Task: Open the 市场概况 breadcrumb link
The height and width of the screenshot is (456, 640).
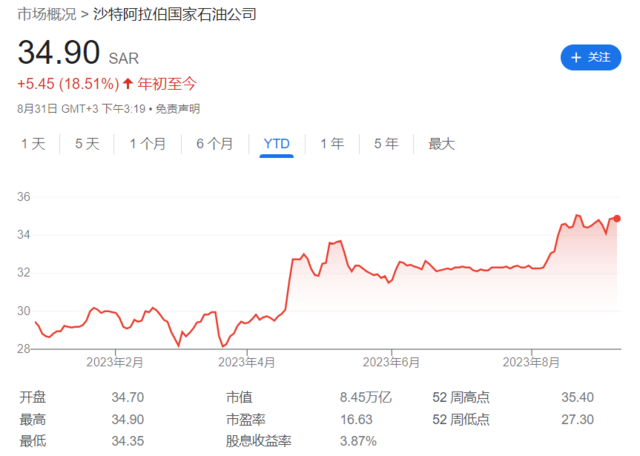Action: [47, 15]
